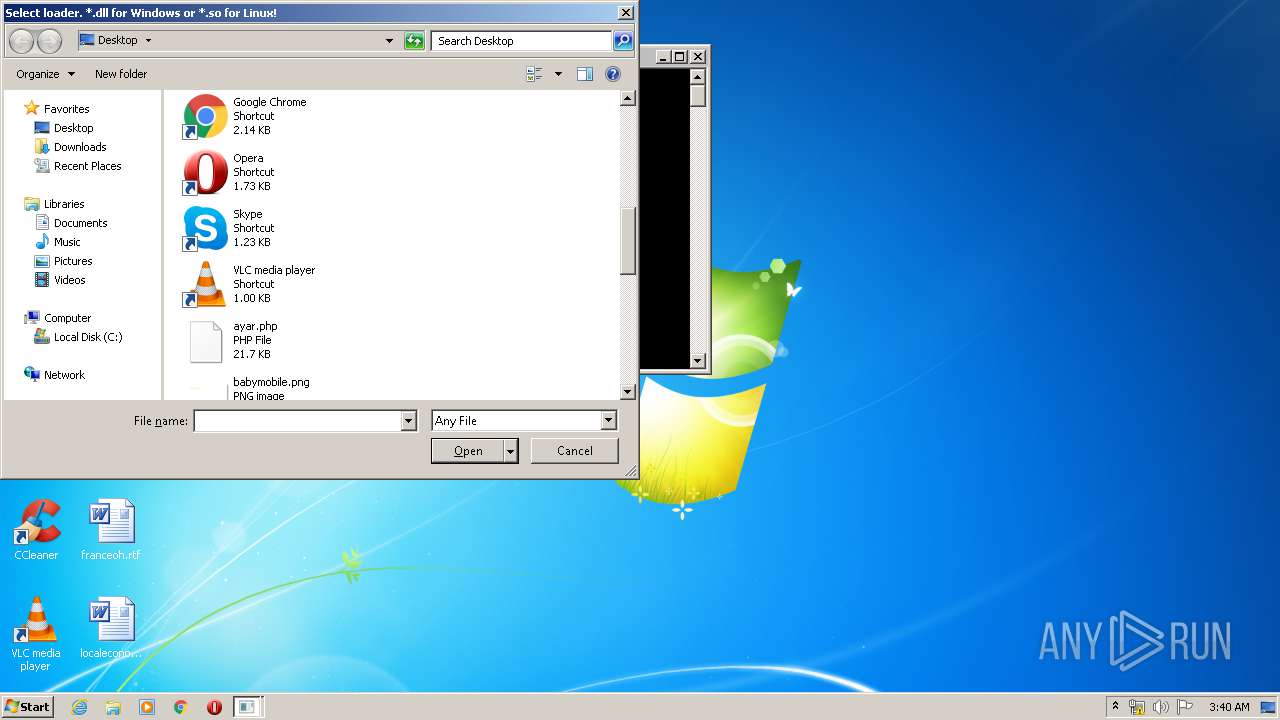Viewport: 1280px width, 720px height.
Task: Open CCleaner desktop shortcut
Action: coord(36,530)
